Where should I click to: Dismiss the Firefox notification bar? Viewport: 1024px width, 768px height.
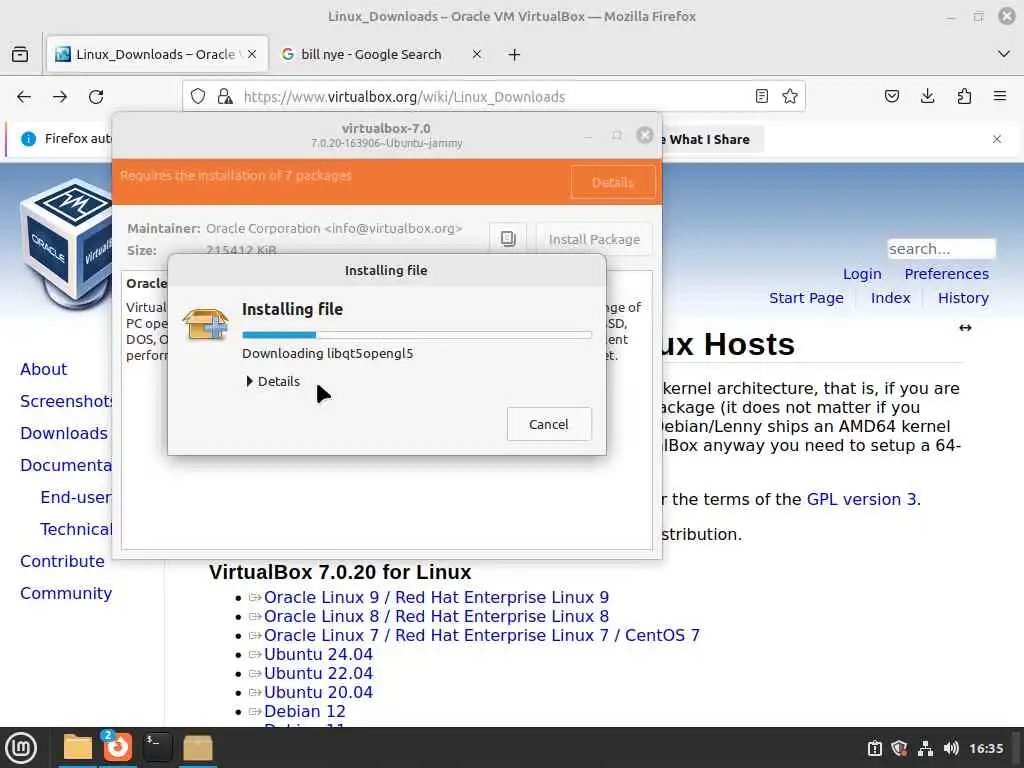(997, 139)
